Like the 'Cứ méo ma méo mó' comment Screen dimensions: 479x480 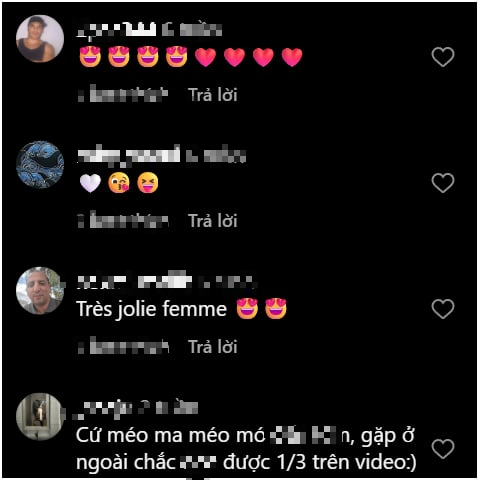(x=443, y=449)
